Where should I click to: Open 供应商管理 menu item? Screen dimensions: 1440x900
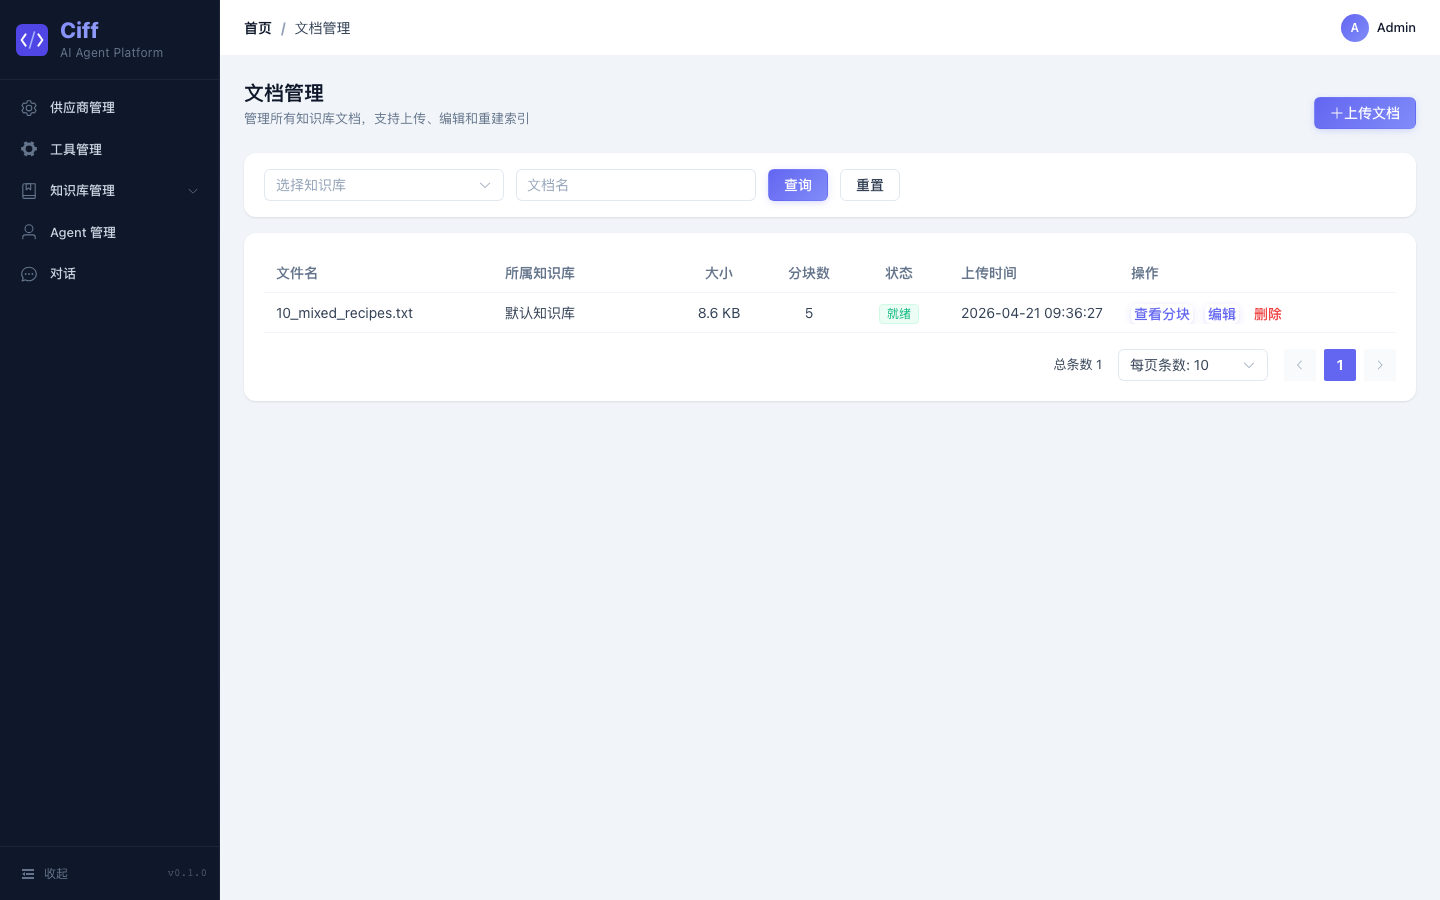click(110, 108)
